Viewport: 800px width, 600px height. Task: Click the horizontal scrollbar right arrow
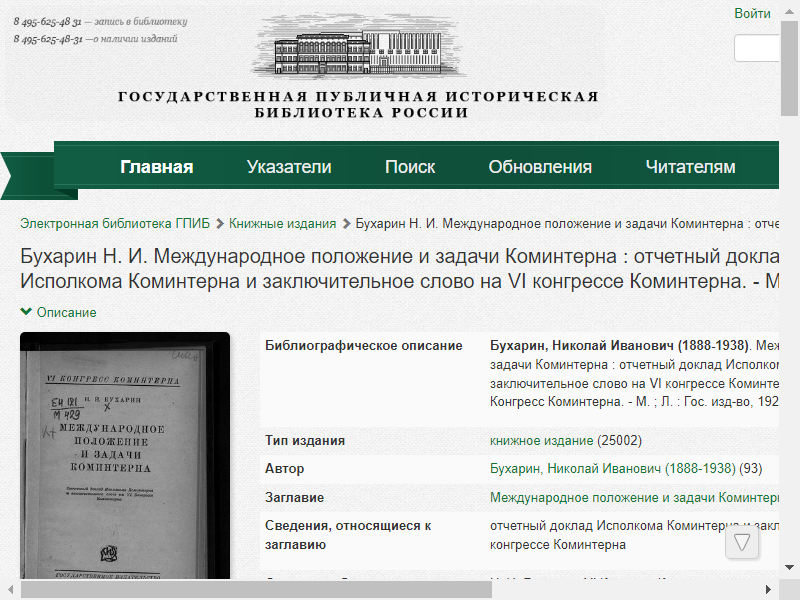pos(768,589)
